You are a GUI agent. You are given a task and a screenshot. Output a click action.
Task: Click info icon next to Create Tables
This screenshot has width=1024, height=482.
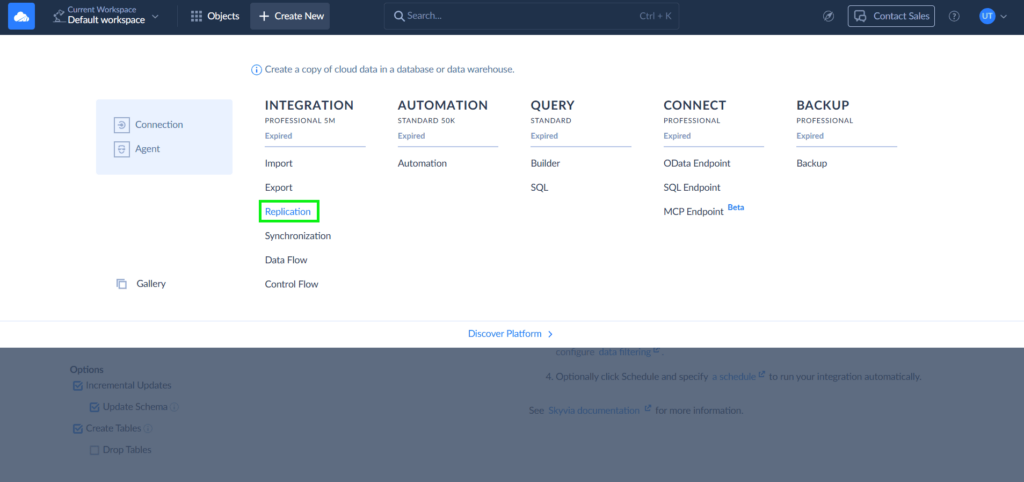coord(148,429)
